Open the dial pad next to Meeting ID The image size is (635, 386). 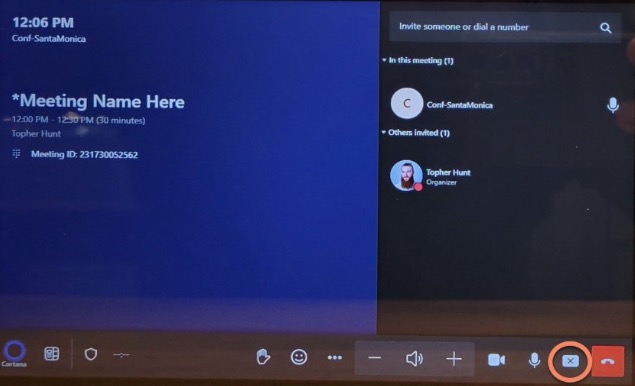pyautogui.click(x=16, y=154)
